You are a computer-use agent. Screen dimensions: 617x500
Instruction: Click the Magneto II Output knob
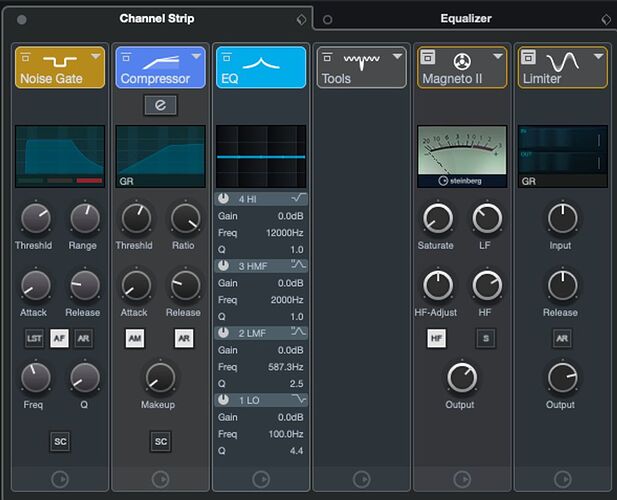click(462, 378)
